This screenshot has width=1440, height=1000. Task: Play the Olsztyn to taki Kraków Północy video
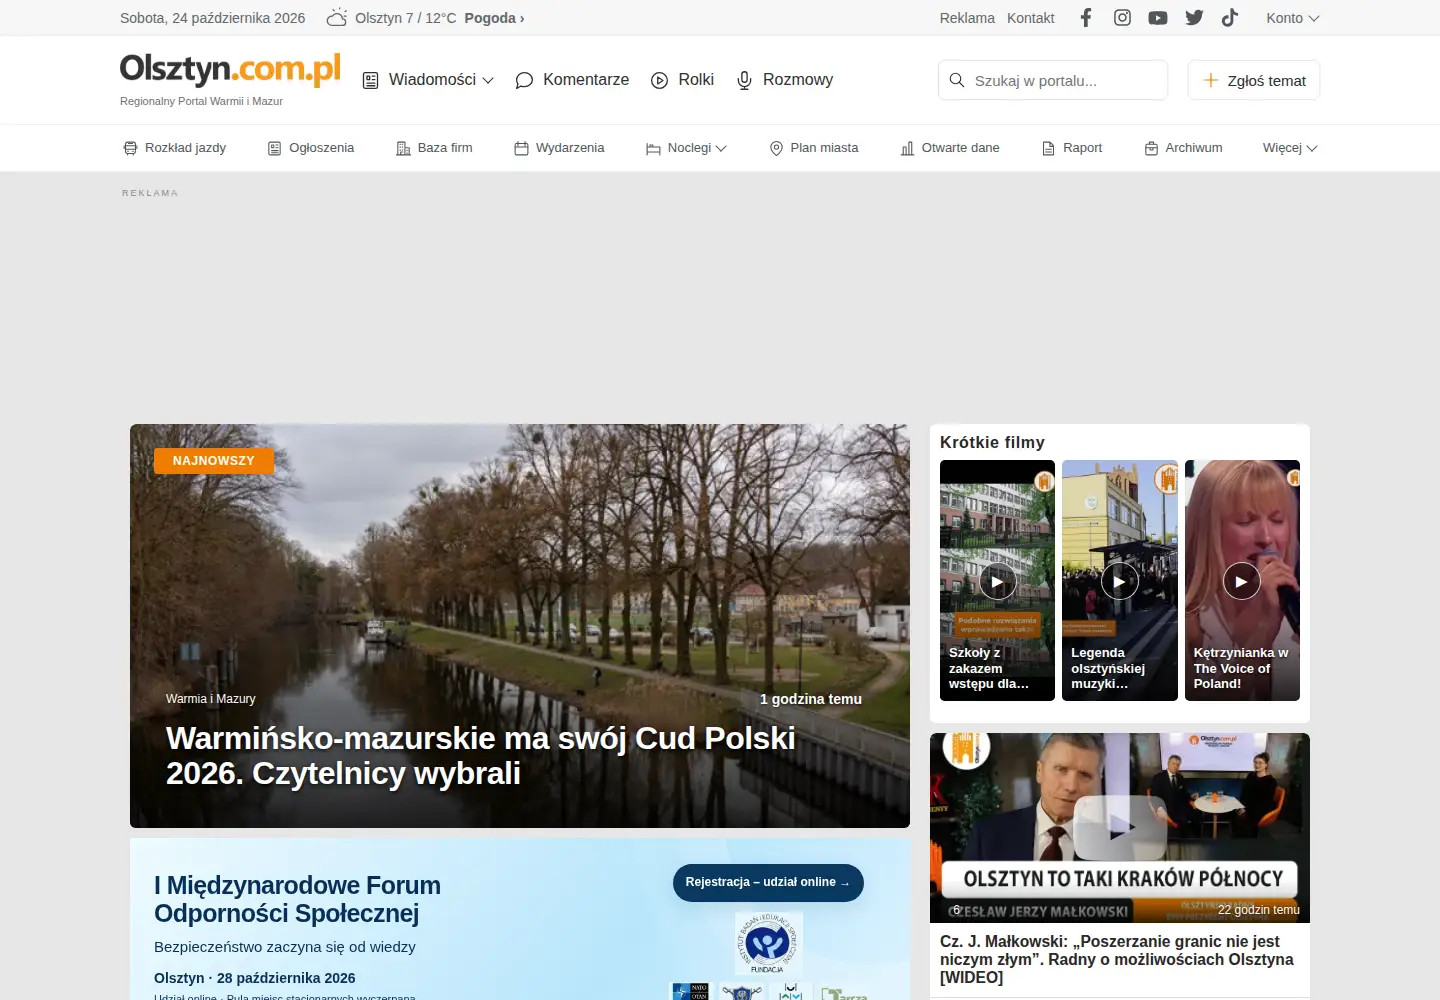pos(1120,827)
